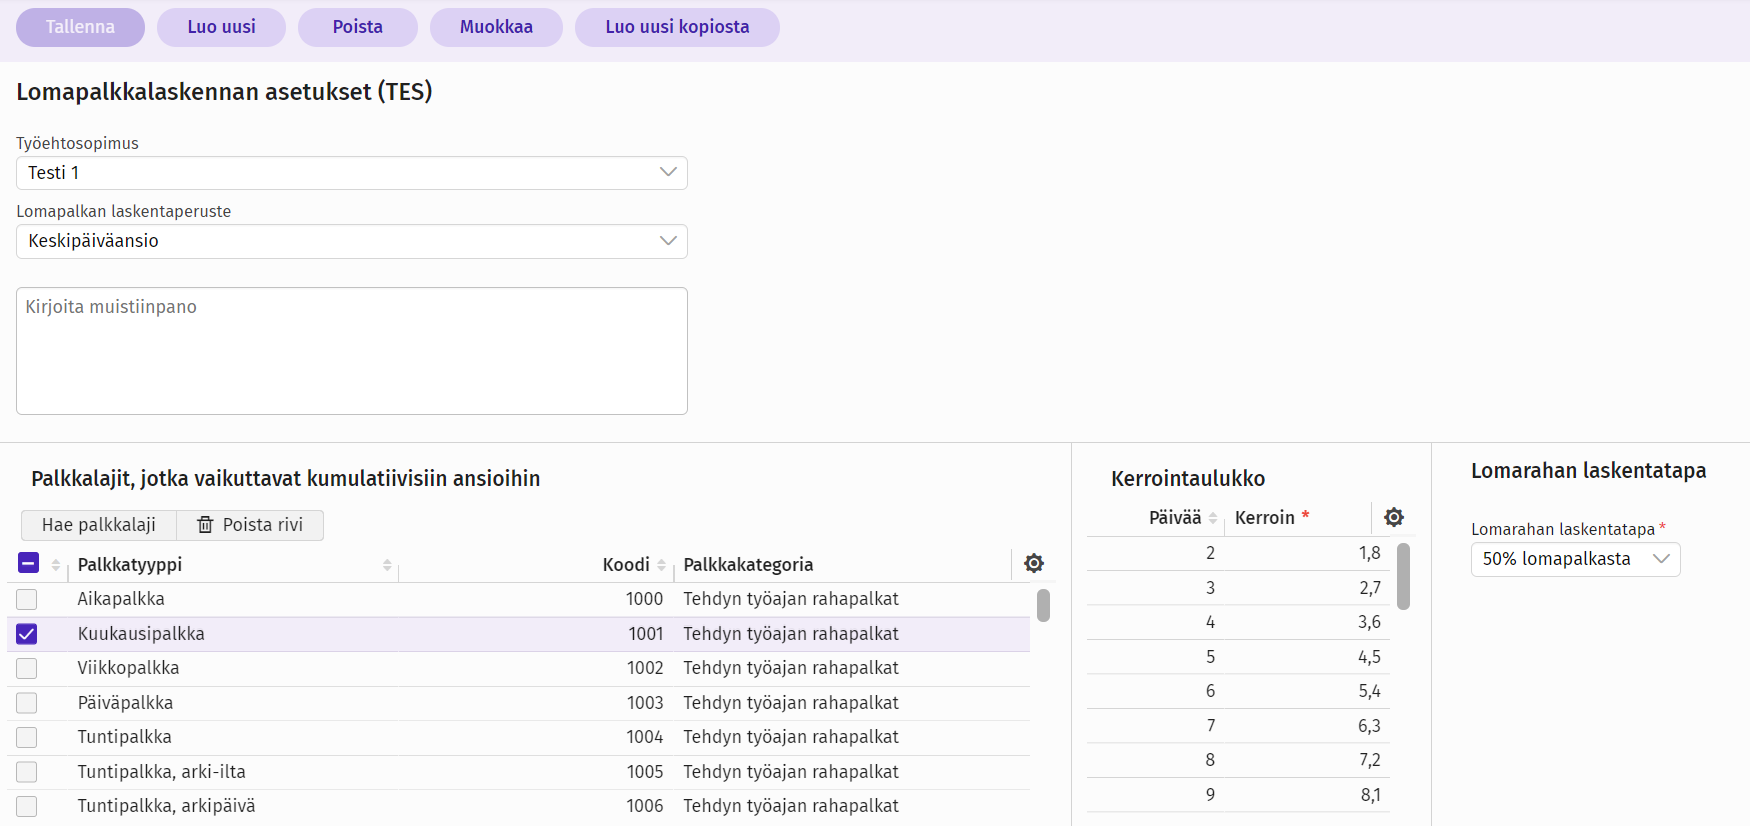The image size is (1750, 826).
Task: Check the Tuntipalkka, arkipäivä checkbox
Action: click(27, 806)
